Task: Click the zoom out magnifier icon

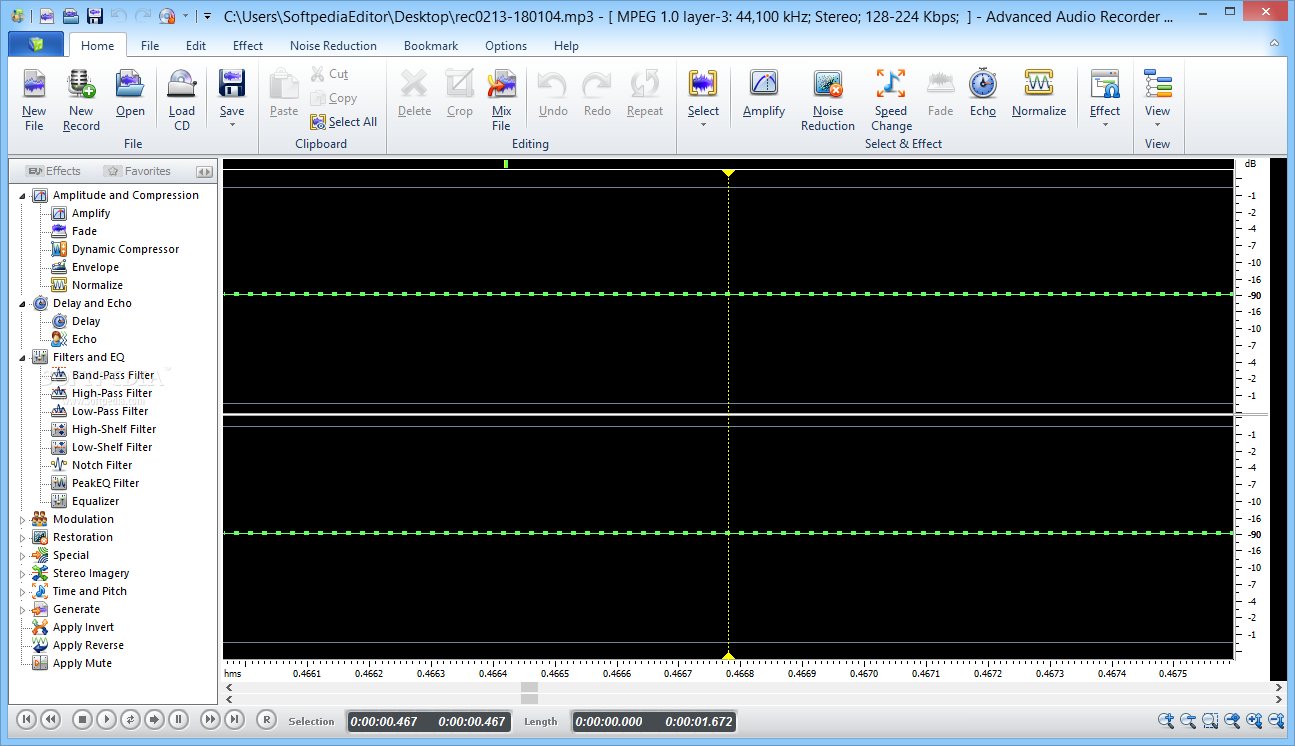Action: point(1188,720)
